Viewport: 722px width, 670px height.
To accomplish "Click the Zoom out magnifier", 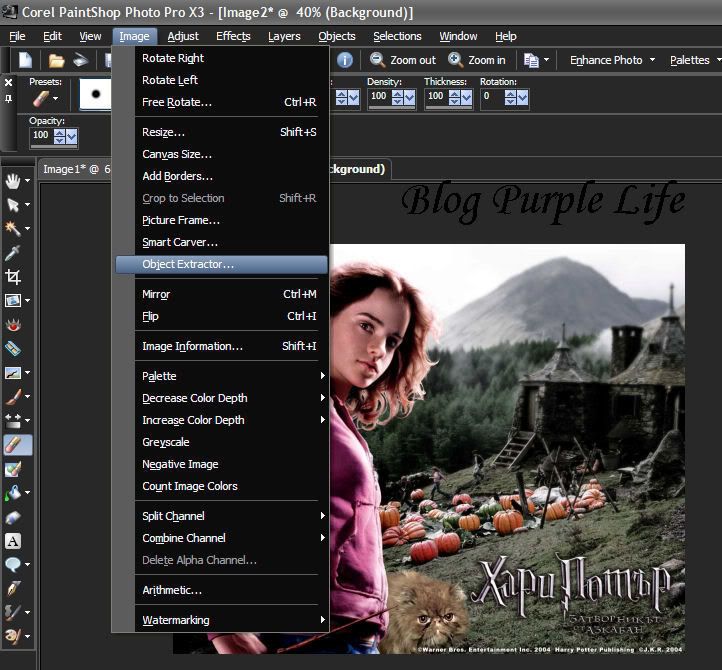I will coord(377,59).
